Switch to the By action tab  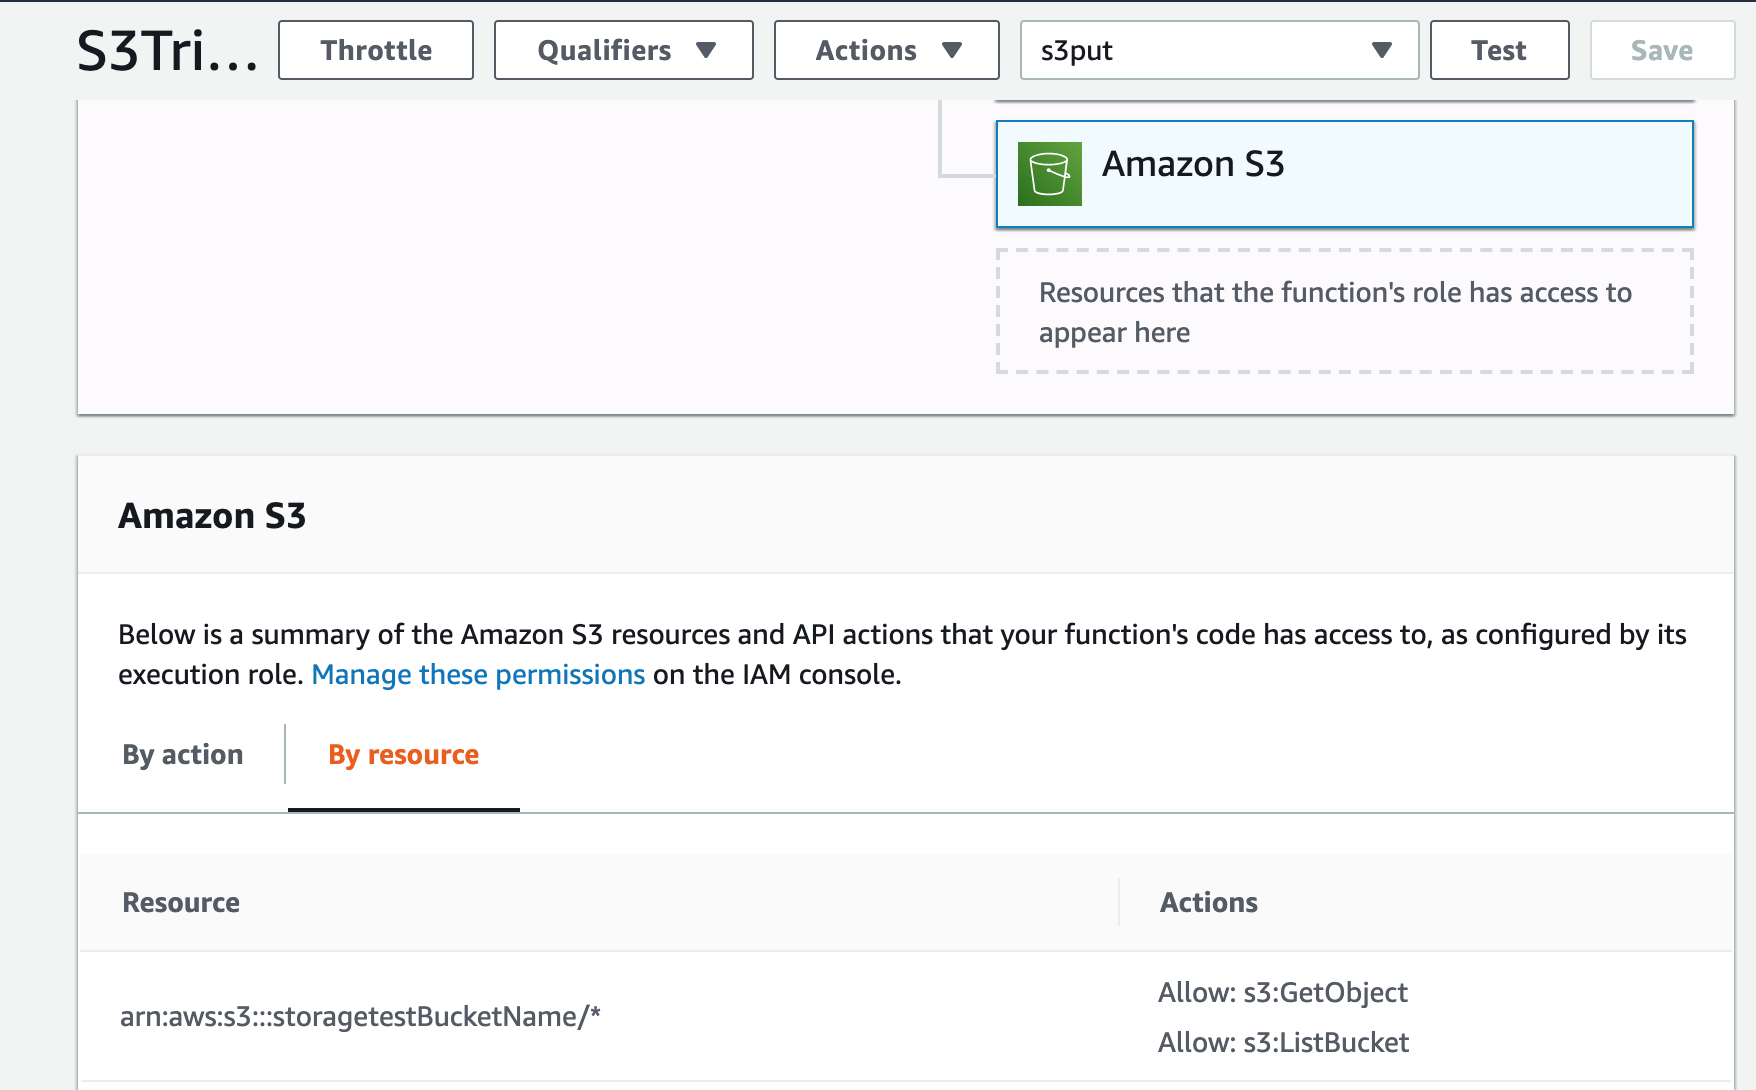click(x=183, y=755)
